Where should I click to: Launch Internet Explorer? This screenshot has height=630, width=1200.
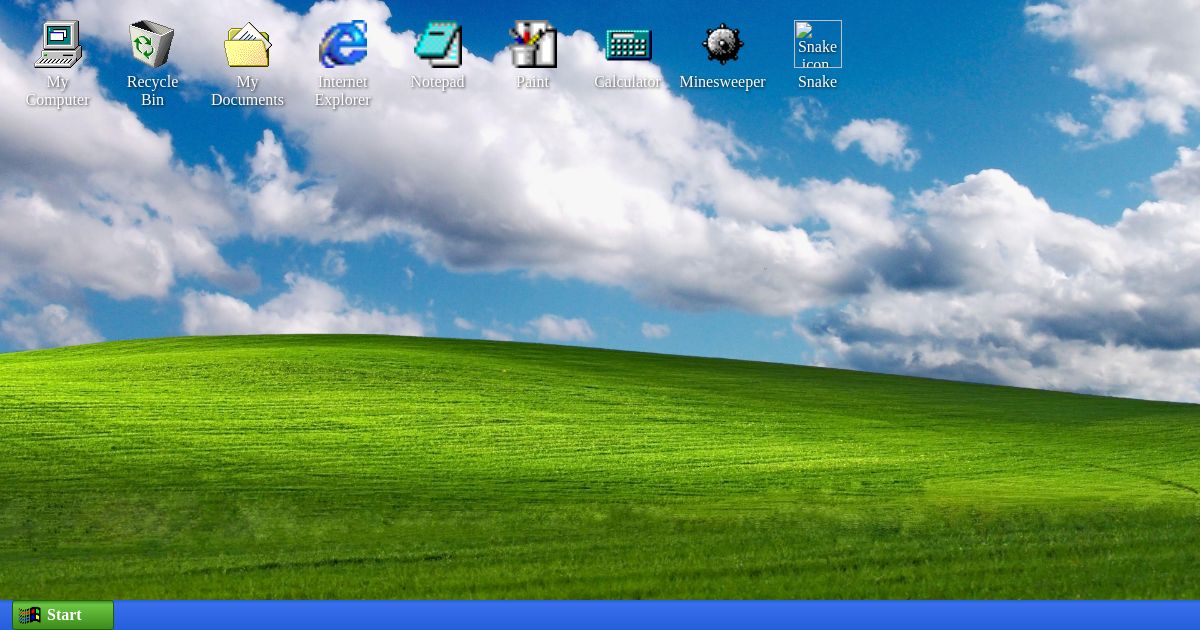[342, 44]
